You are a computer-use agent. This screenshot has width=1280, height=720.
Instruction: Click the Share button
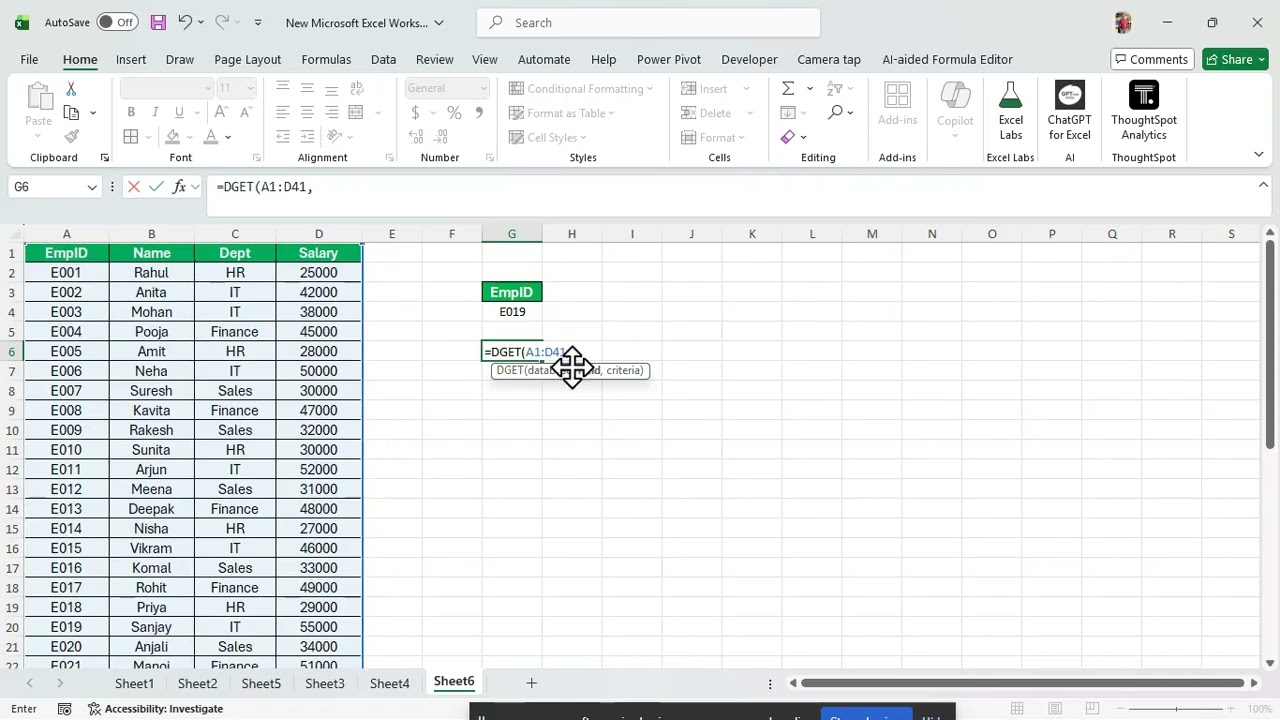pos(1236,59)
